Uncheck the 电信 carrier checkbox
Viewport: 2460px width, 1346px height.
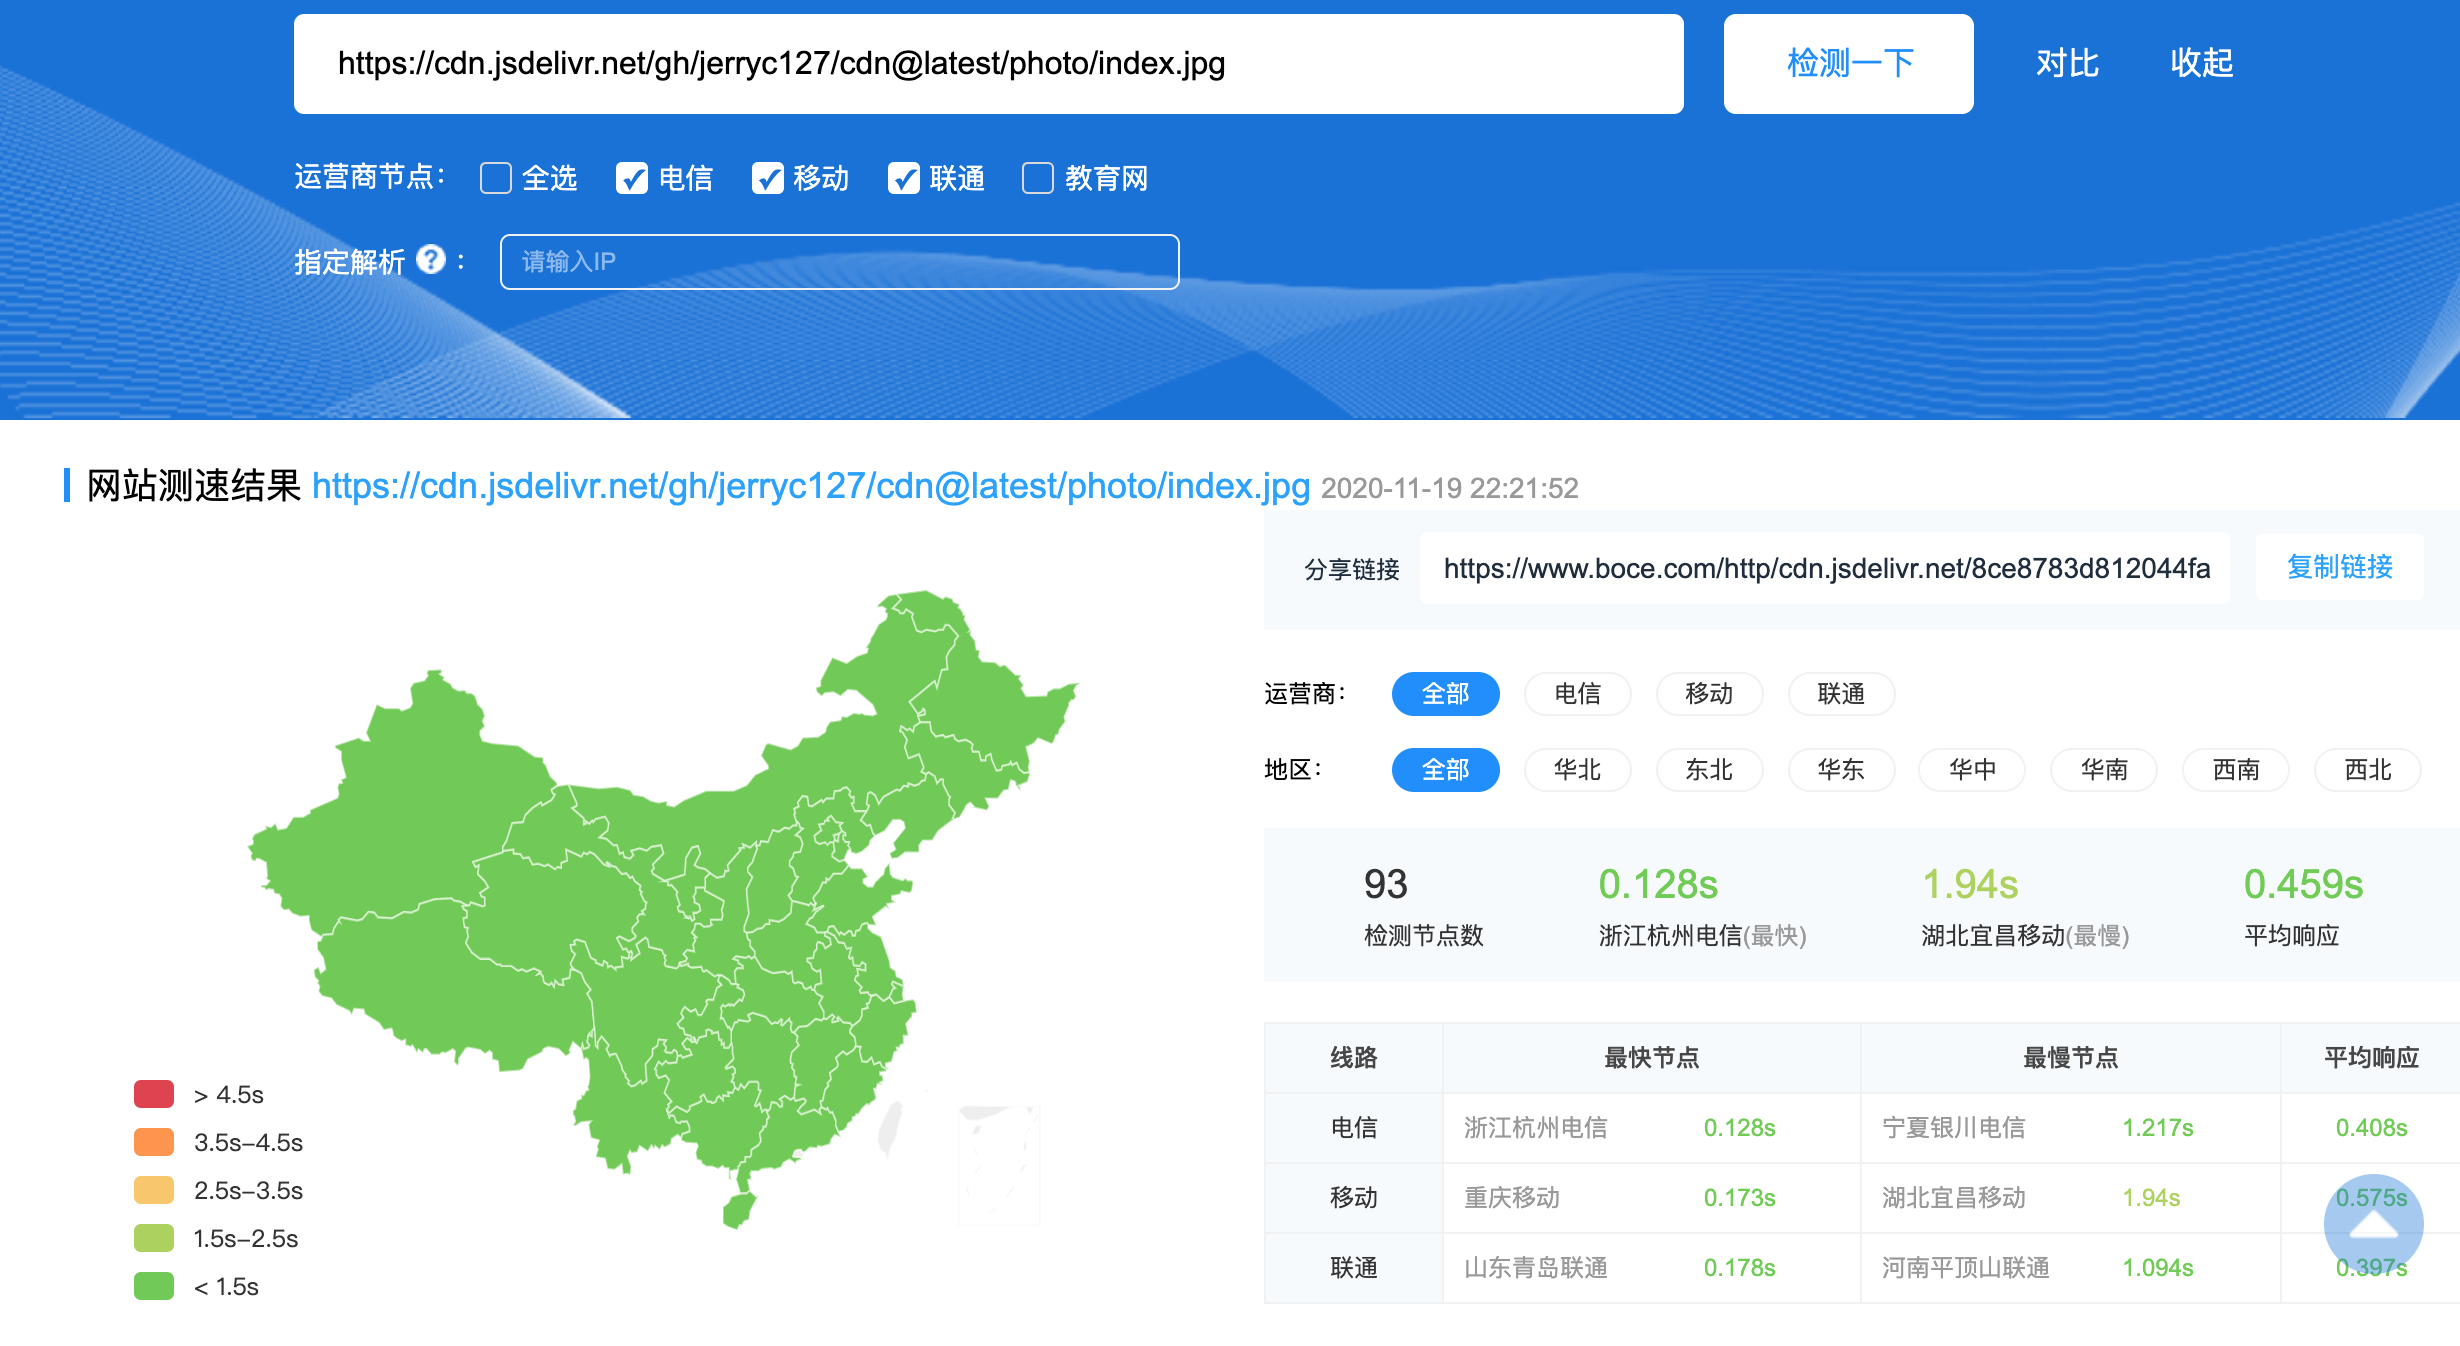coord(632,178)
